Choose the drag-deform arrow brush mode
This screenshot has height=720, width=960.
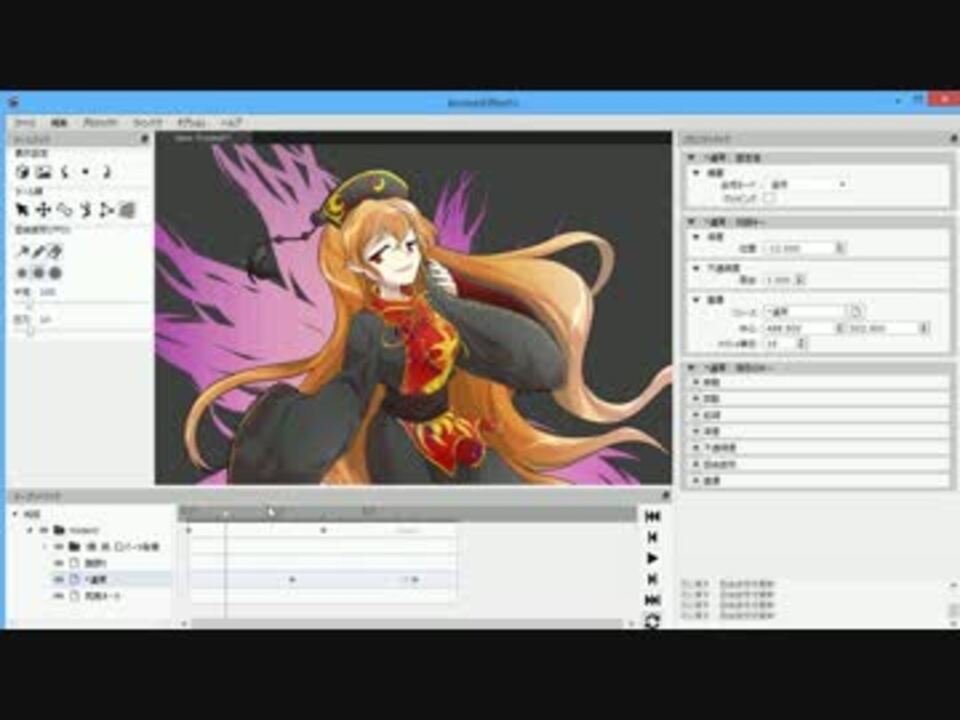[x=23, y=251]
